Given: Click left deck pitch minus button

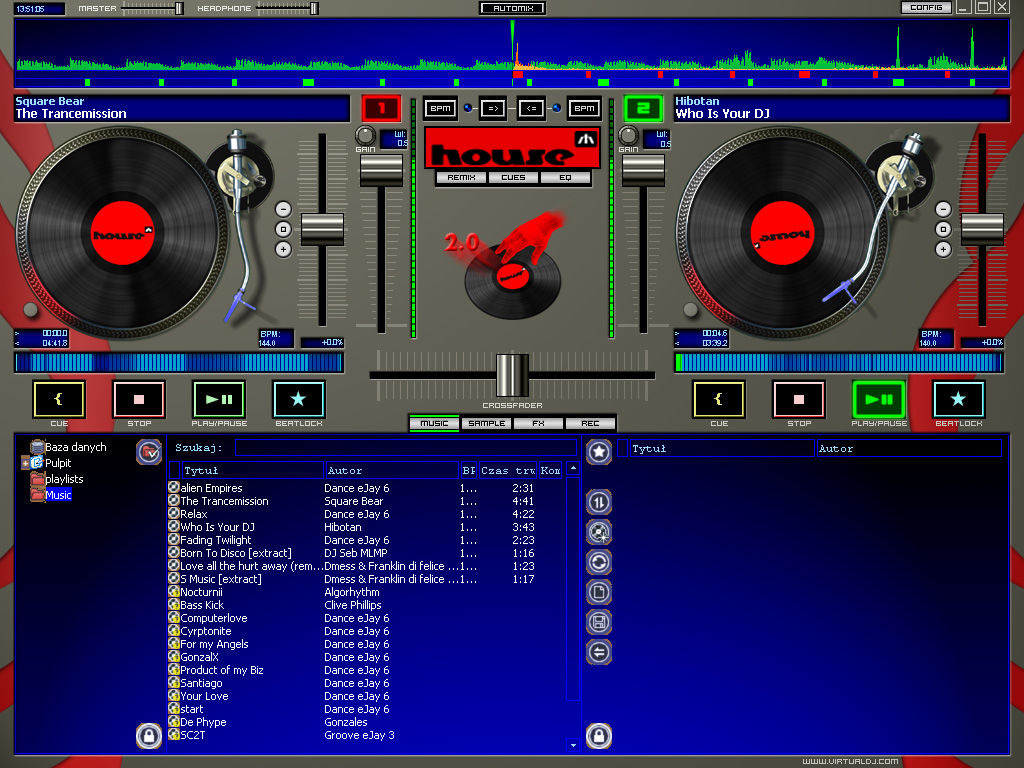Looking at the screenshot, I should pos(283,209).
